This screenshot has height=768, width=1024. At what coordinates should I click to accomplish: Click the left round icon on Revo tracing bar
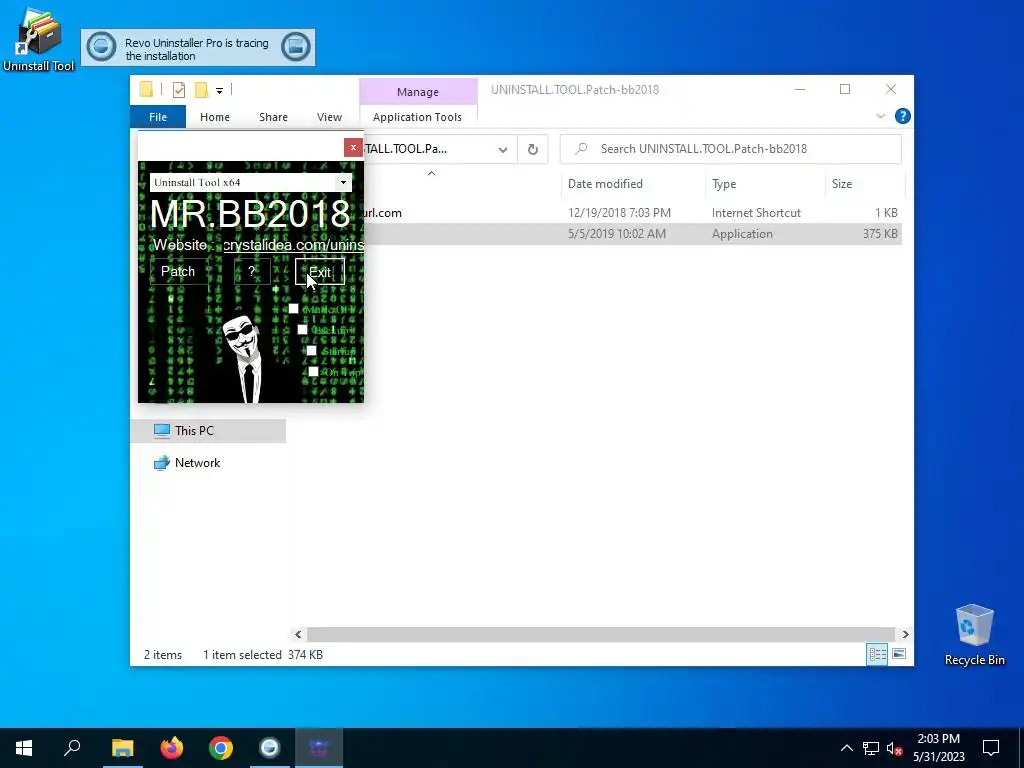(101, 47)
